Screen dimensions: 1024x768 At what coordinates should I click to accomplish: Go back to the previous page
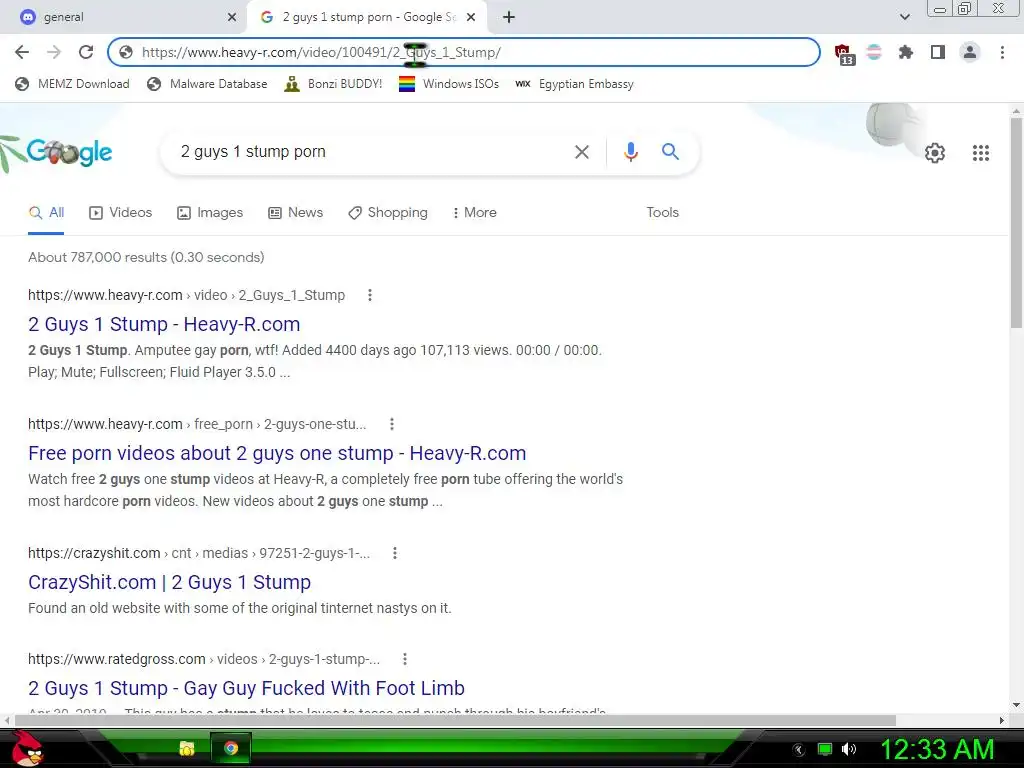tap(22, 52)
